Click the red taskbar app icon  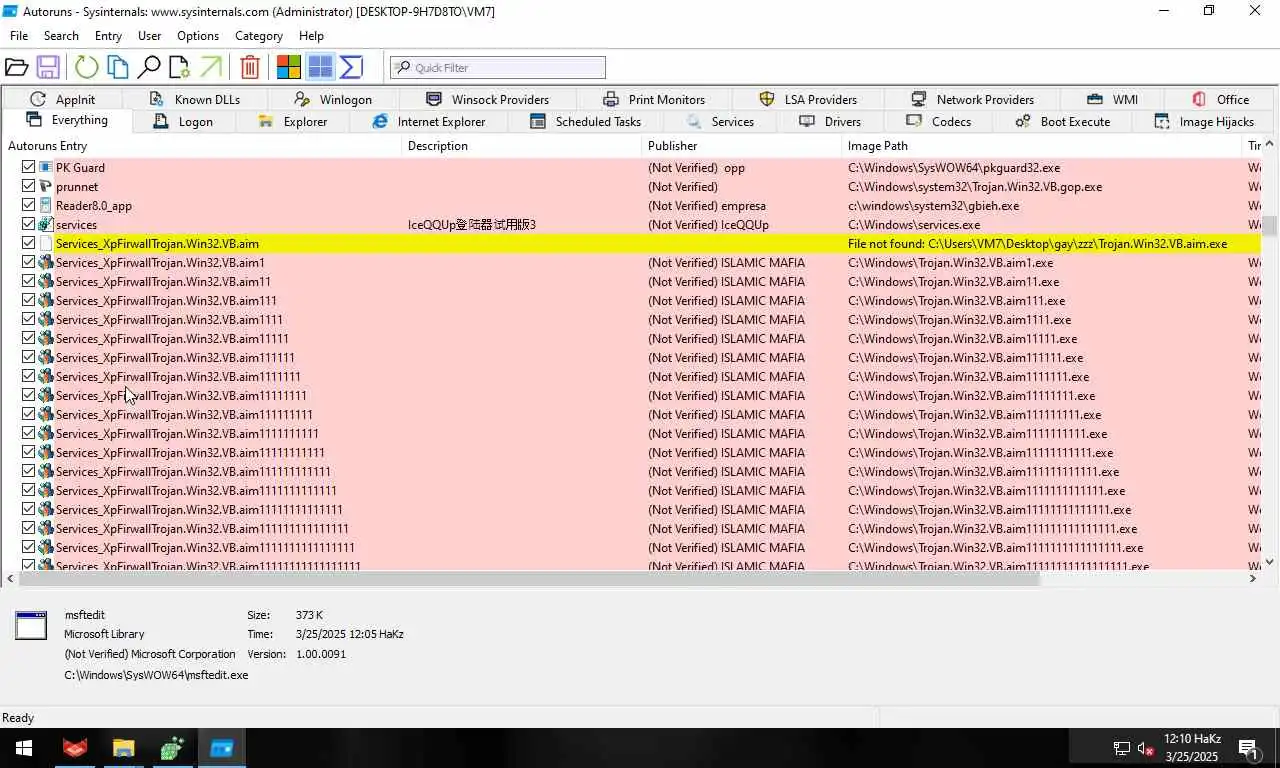pos(75,748)
